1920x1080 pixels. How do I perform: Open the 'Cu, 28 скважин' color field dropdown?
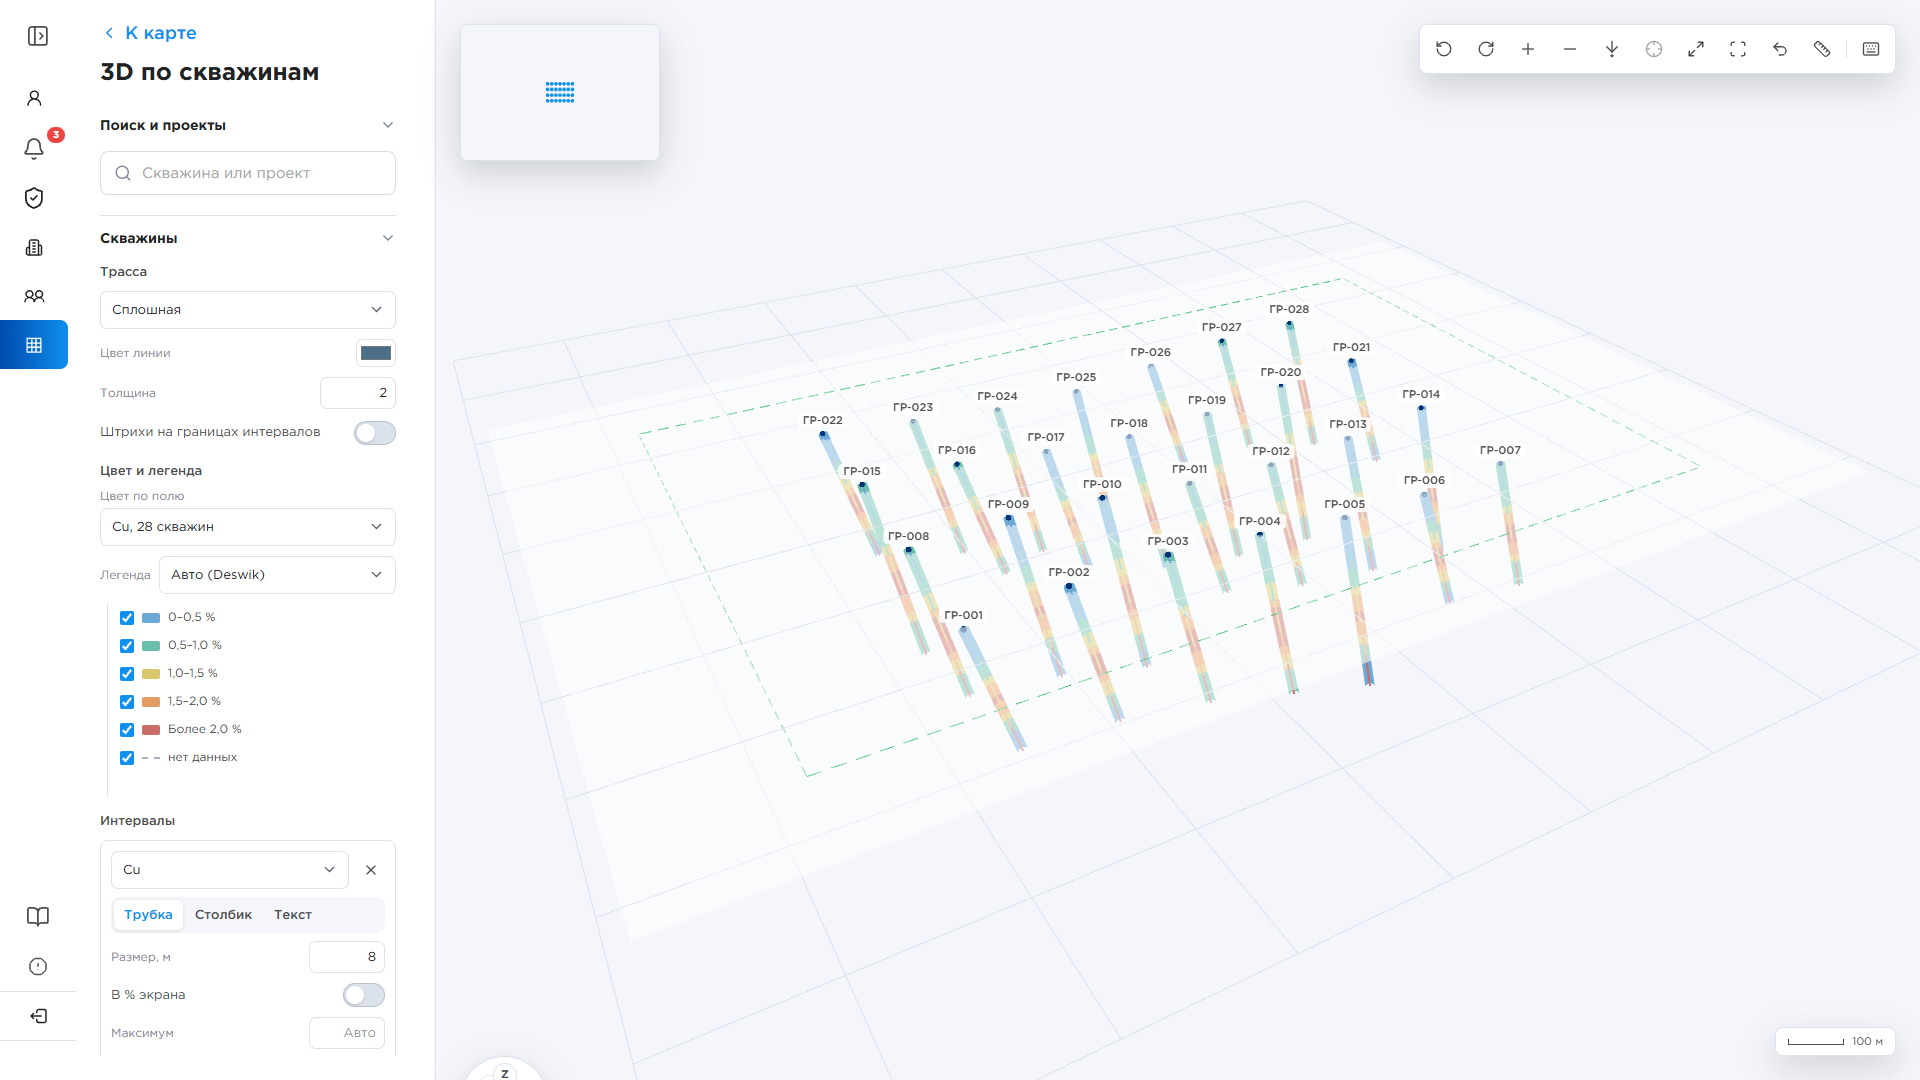click(248, 527)
